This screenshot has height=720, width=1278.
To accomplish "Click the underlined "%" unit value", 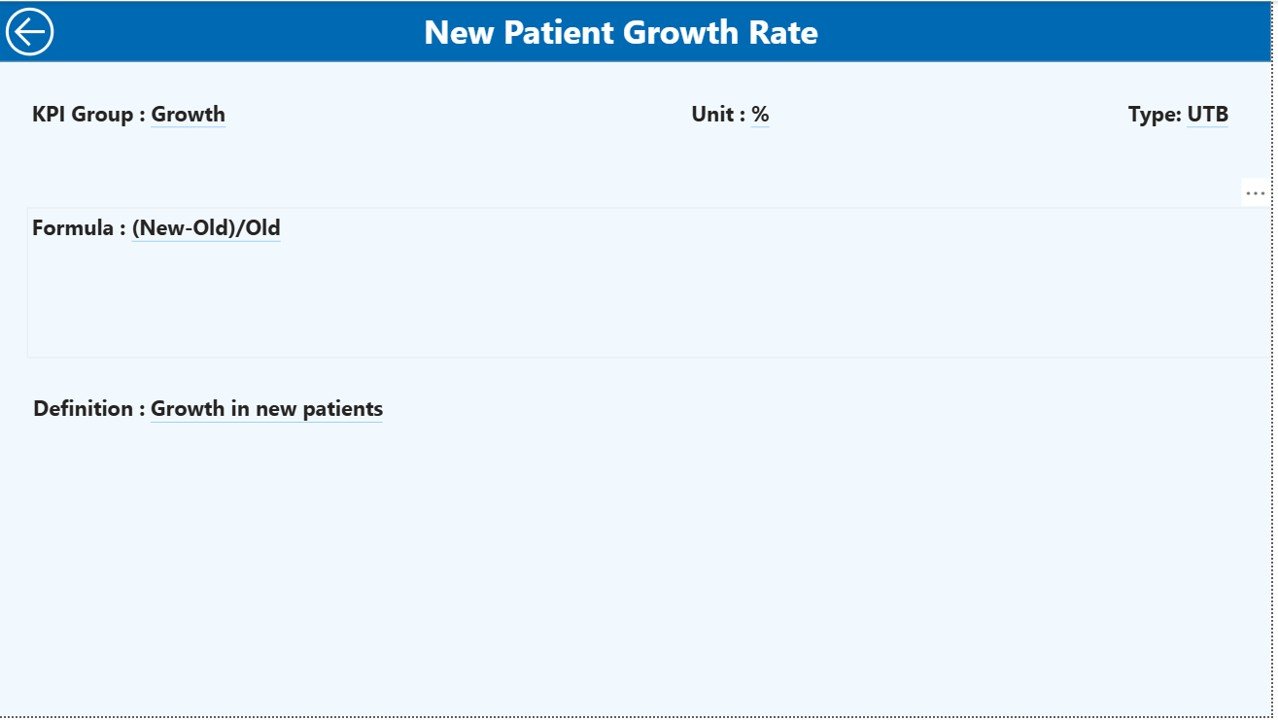I will click(x=760, y=114).
